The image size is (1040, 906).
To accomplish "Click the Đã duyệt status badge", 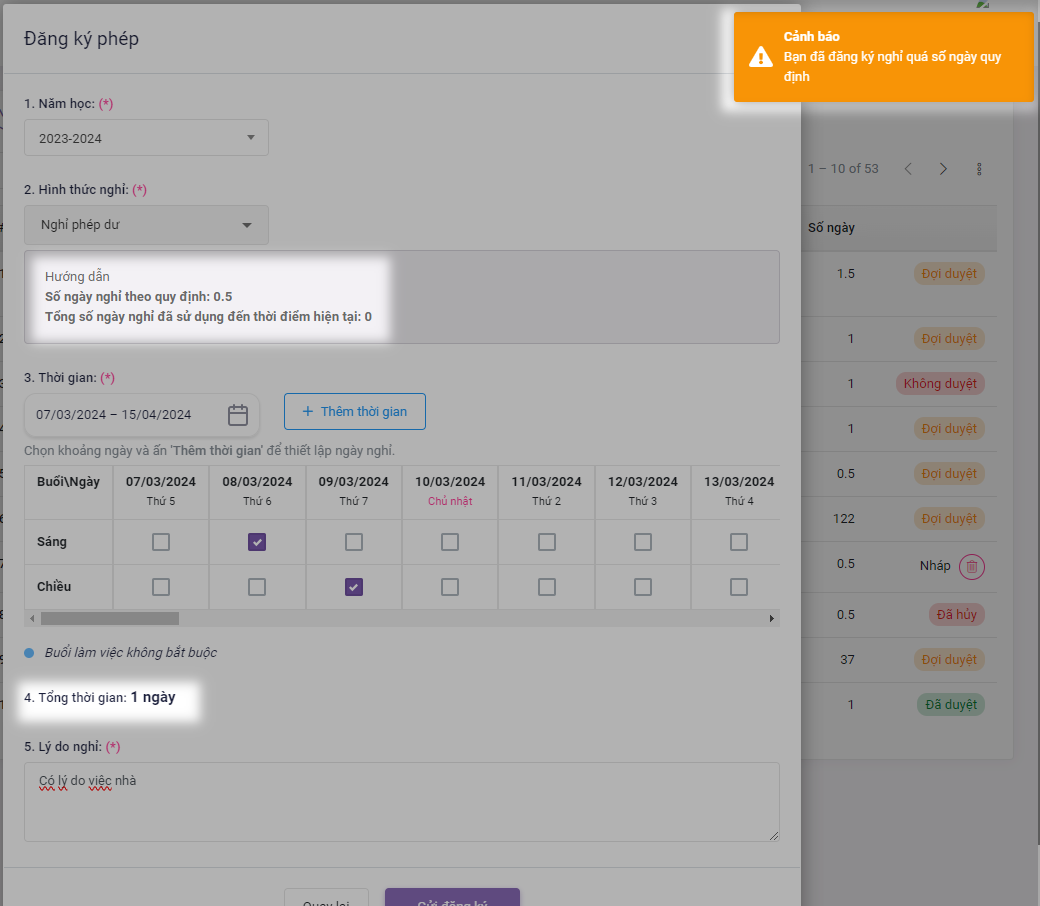I will coord(950,705).
